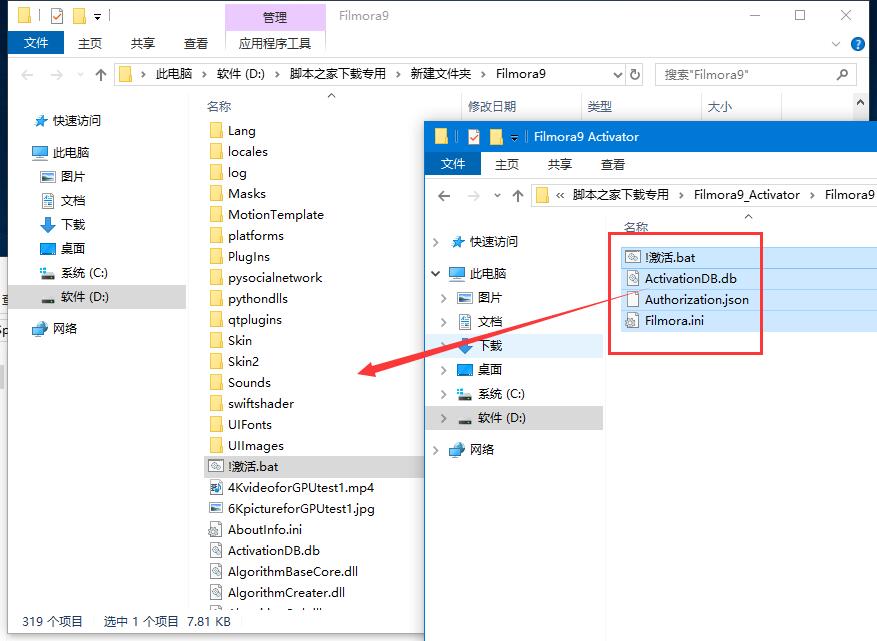This screenshot has width=877, height=641.
Task: Select !激活.bat in the Filmora9 folder
Action: coord(253,466)
